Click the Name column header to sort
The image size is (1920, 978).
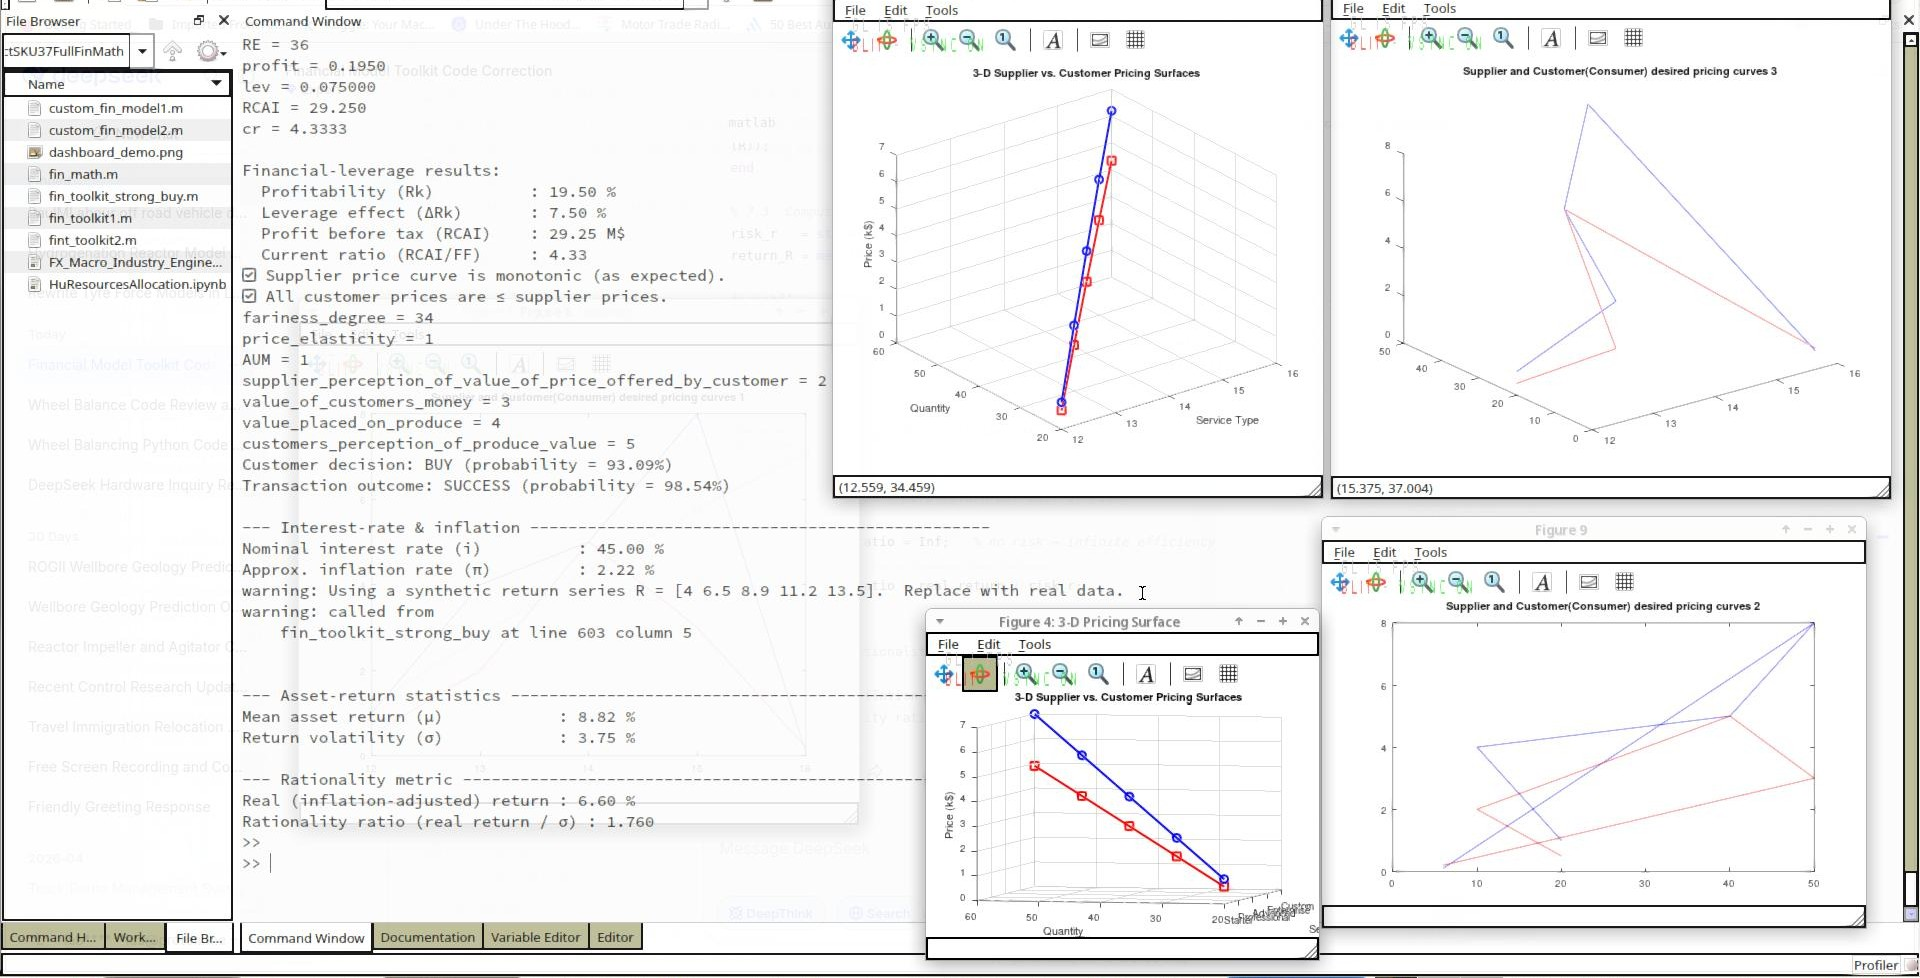click(116, 84)
